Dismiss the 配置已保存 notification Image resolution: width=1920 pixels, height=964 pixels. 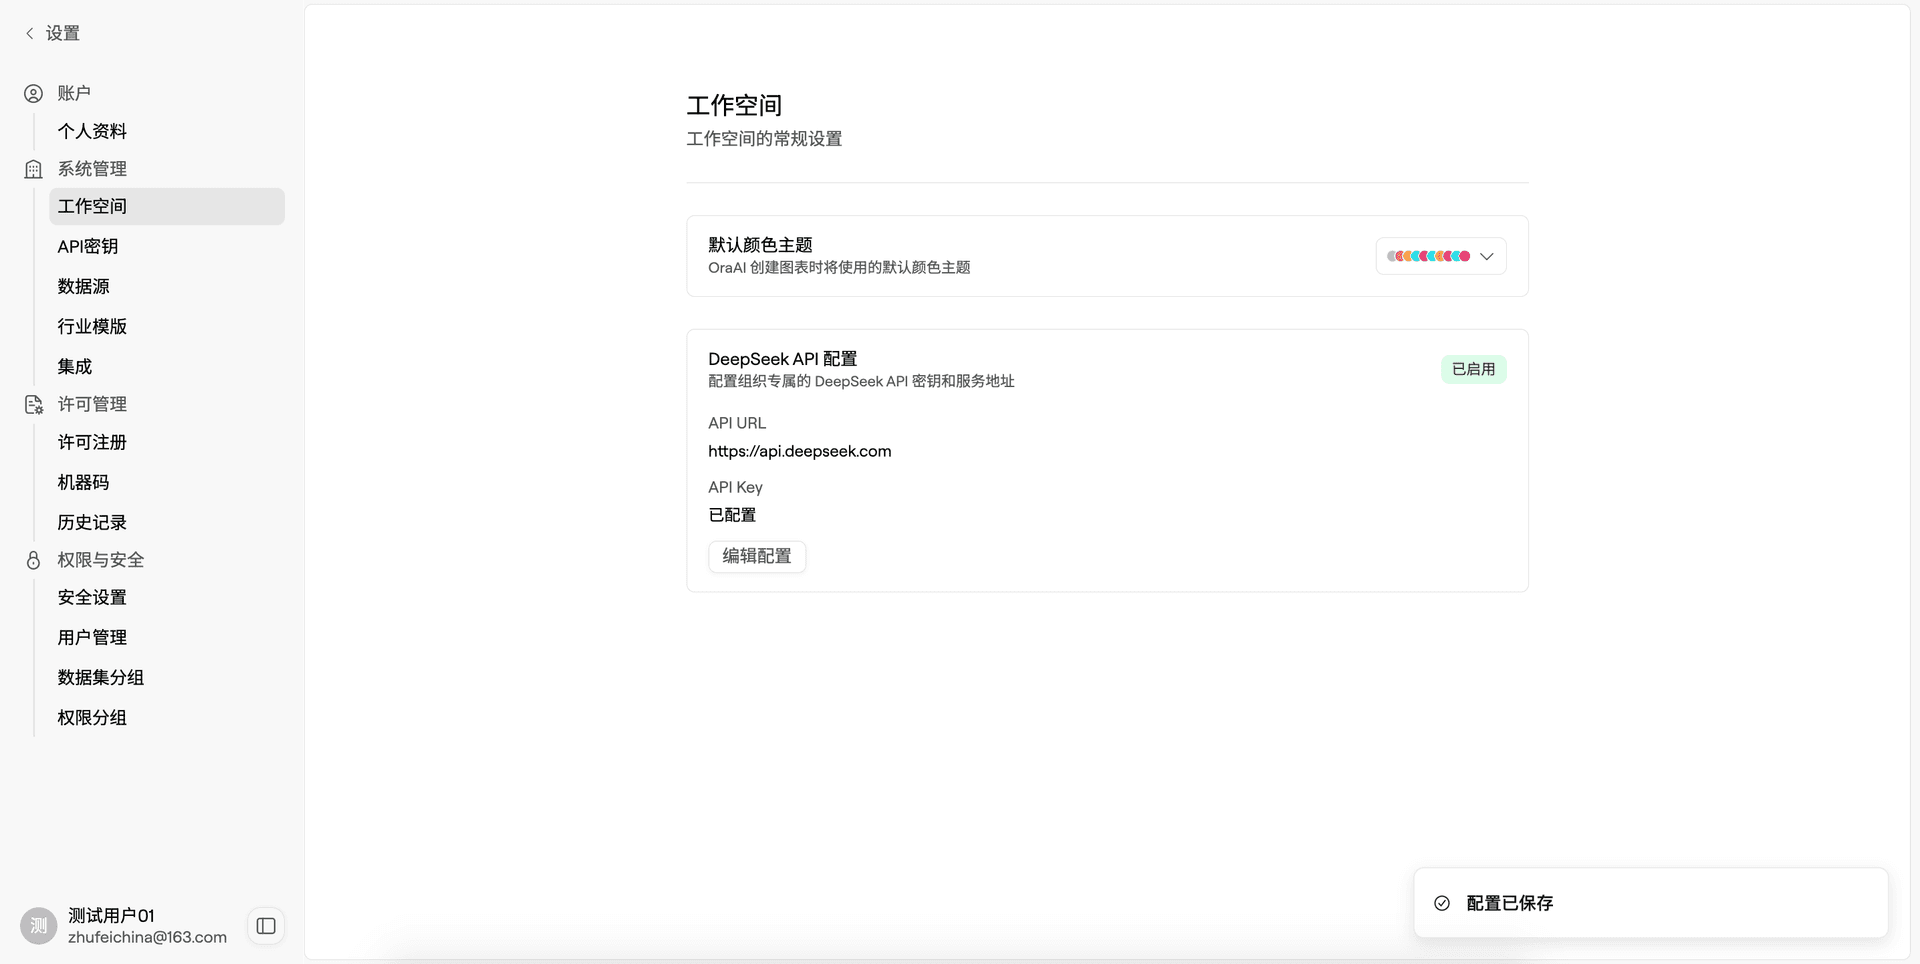[1651, 903]
